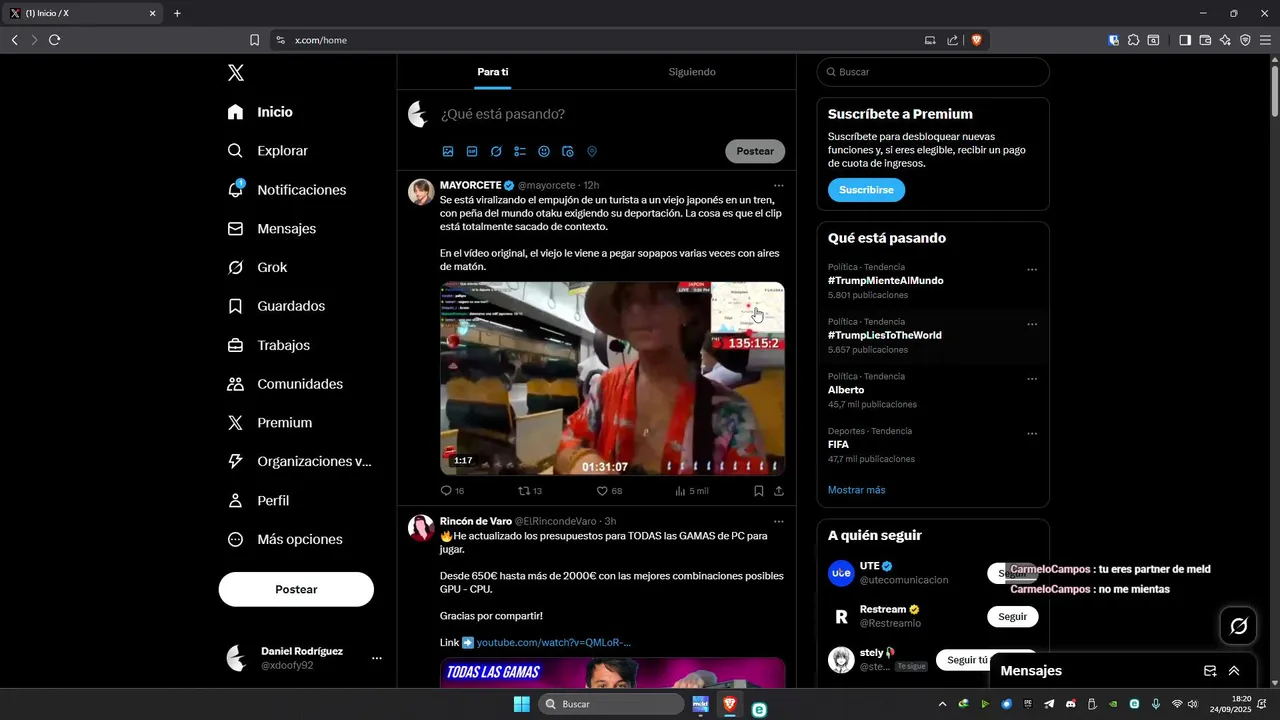Schedule the post with the calendar icon
Viewport: 1280px width, 720px height.
point(568,151)
